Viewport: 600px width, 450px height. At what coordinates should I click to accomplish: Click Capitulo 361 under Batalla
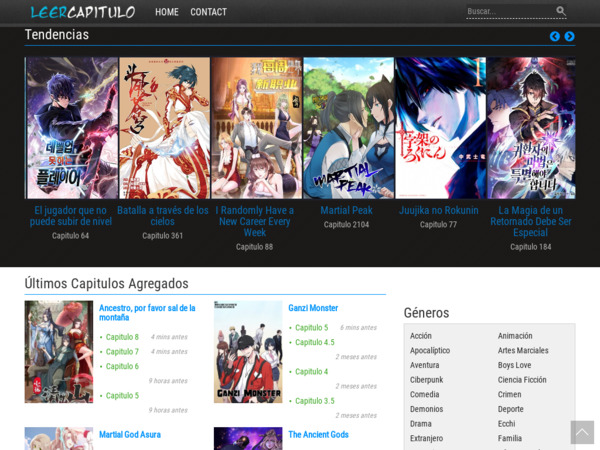point(163,236)
